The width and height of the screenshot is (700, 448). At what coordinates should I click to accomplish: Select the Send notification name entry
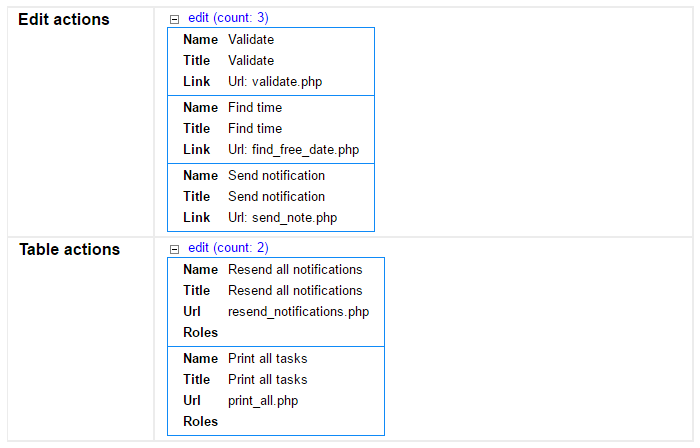tap(276, 175)
